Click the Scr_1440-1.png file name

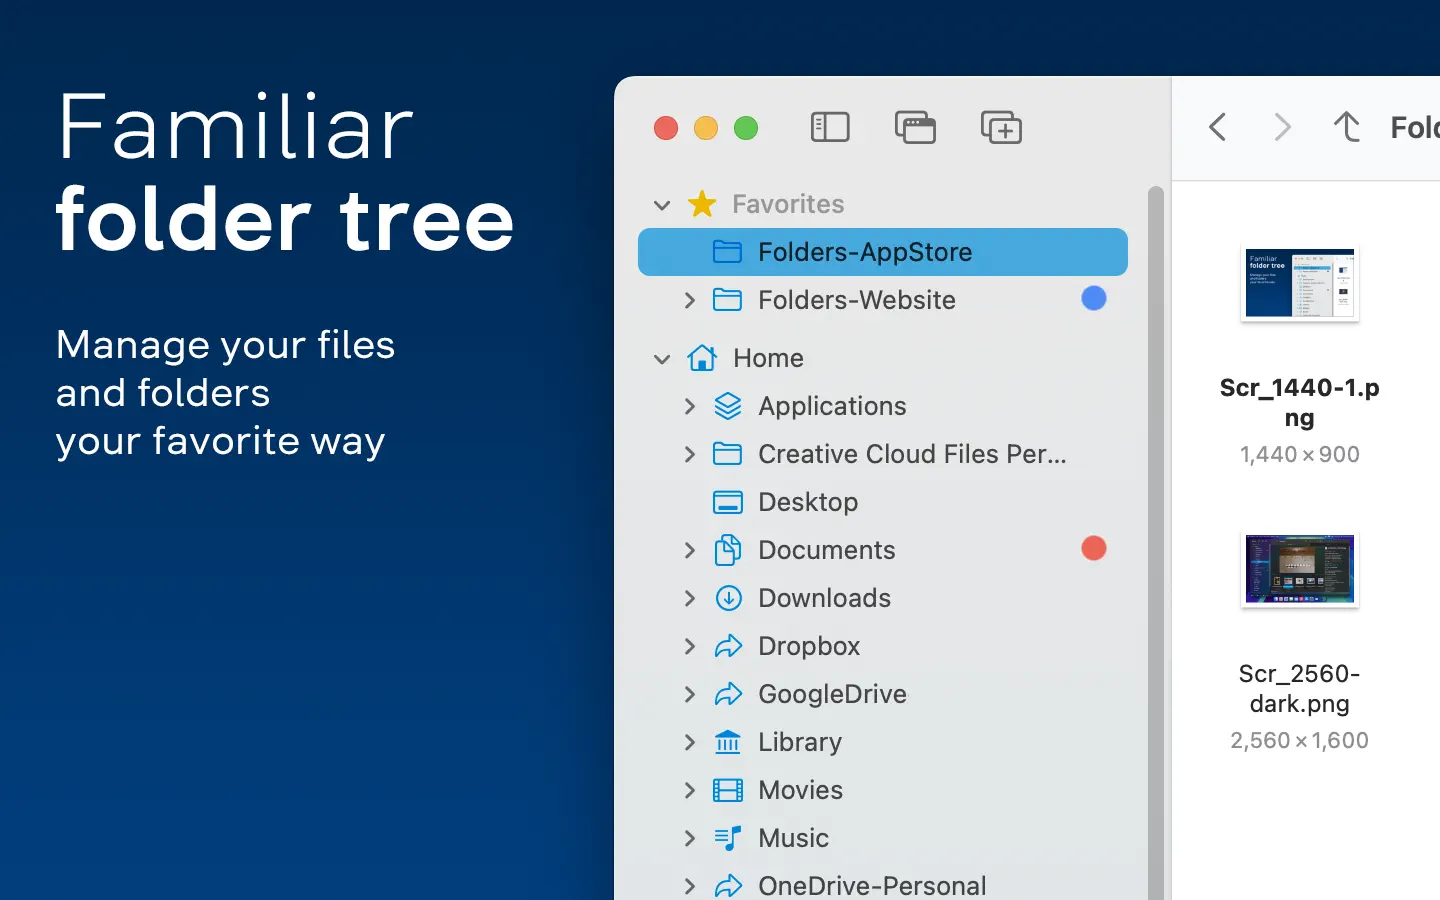(x=1300, y=402)
